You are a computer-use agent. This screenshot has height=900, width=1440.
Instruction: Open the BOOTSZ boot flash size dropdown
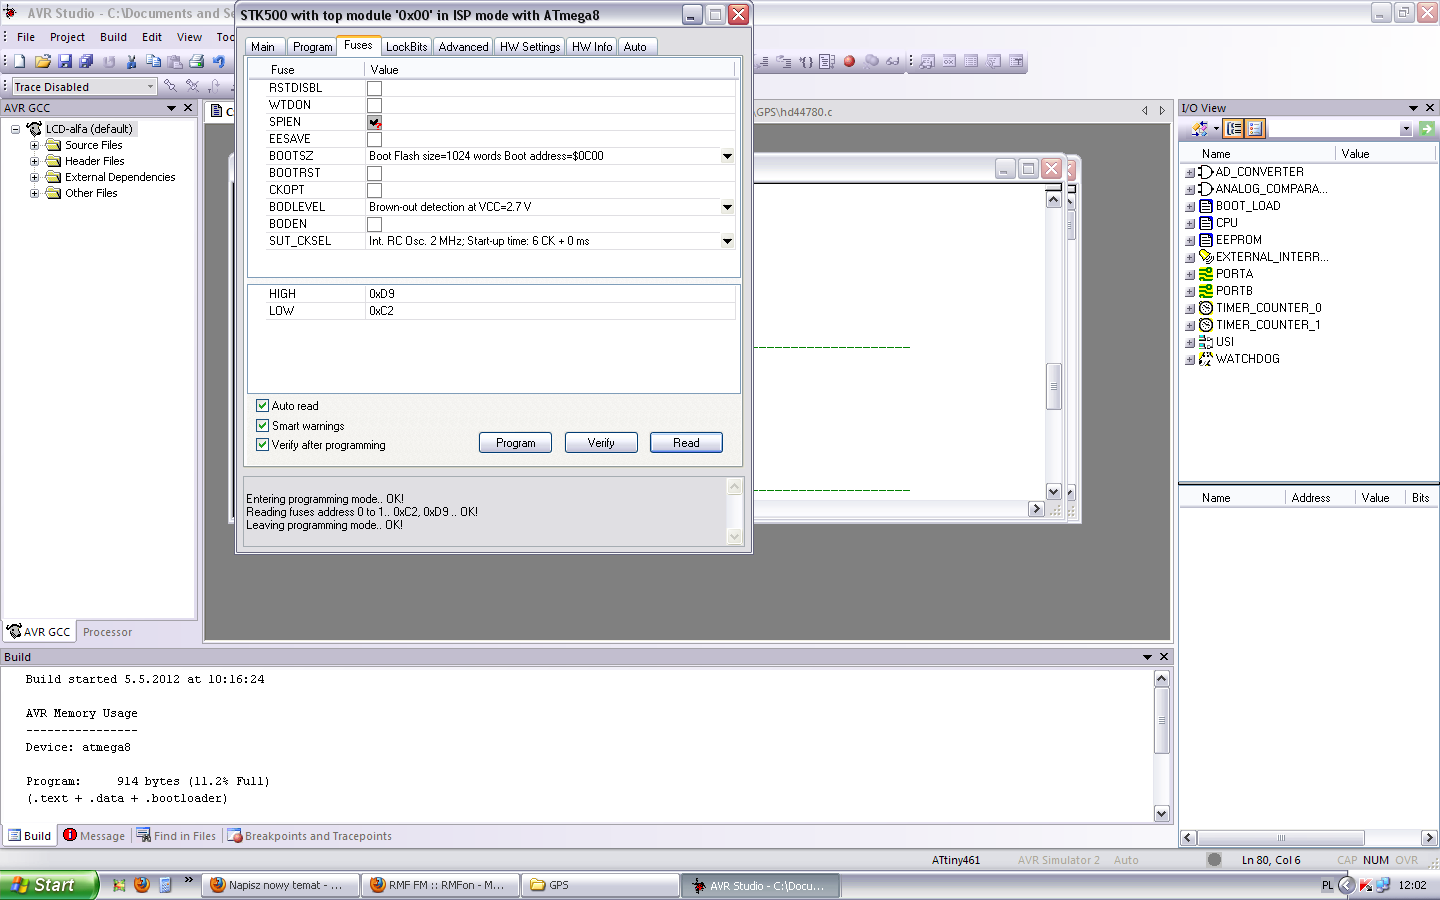click(727, 156)
